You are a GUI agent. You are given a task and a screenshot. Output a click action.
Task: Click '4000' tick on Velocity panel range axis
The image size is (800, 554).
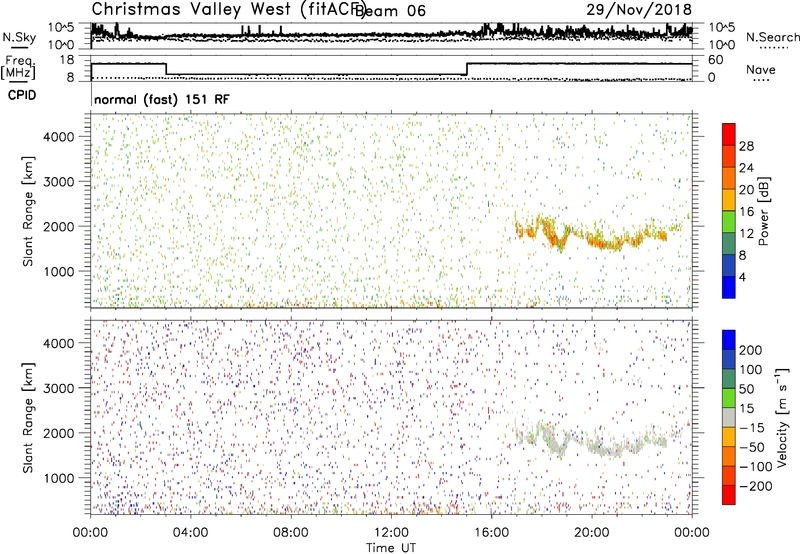pos(59,343)
